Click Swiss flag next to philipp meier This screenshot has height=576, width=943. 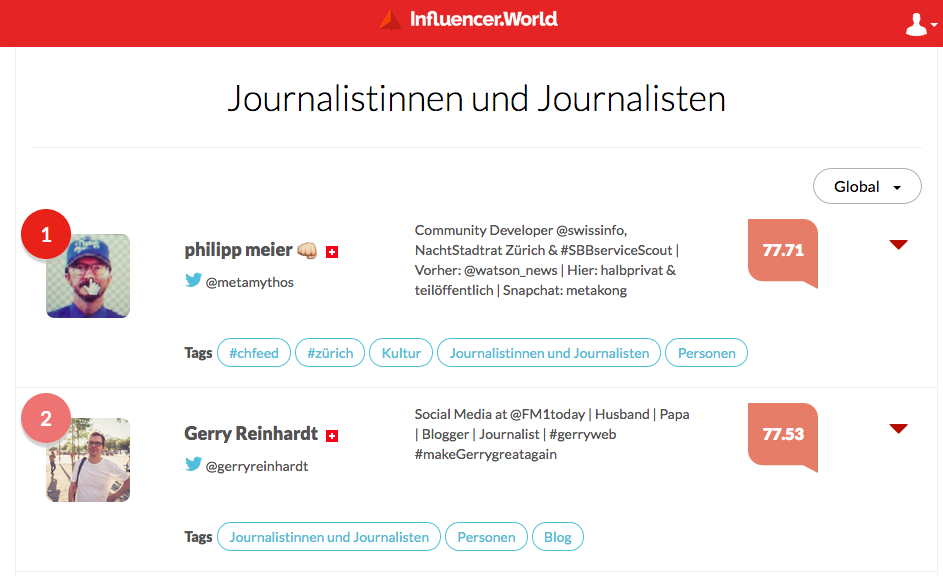pos(332,252)
